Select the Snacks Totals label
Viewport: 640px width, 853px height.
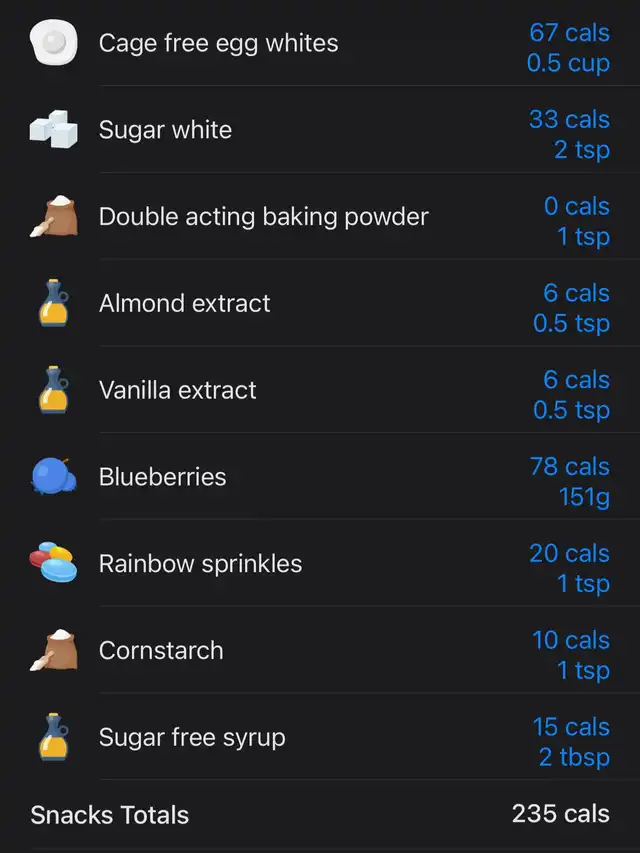[109, 815]
